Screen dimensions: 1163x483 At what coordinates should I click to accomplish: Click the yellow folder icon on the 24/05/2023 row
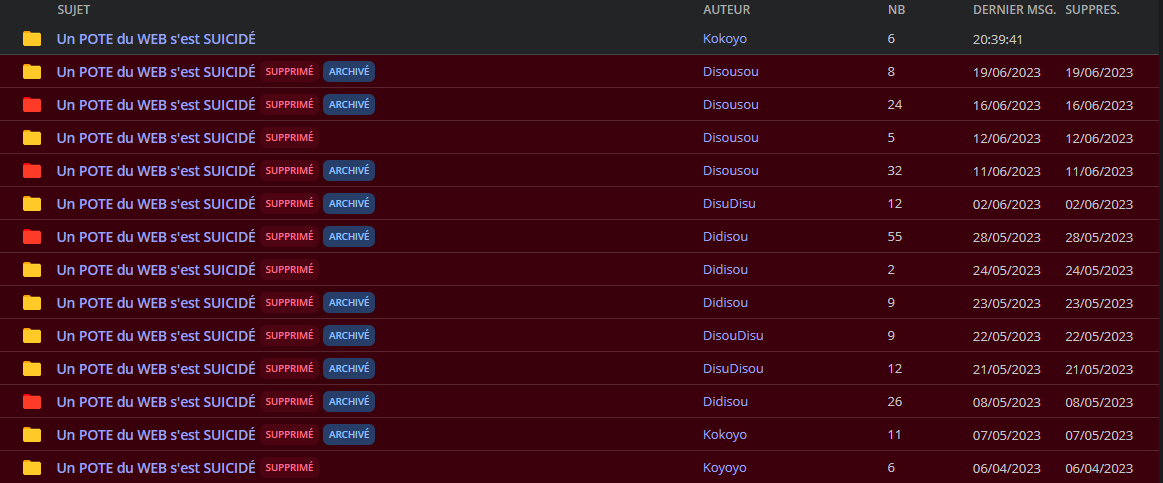[x=32, y=270]
